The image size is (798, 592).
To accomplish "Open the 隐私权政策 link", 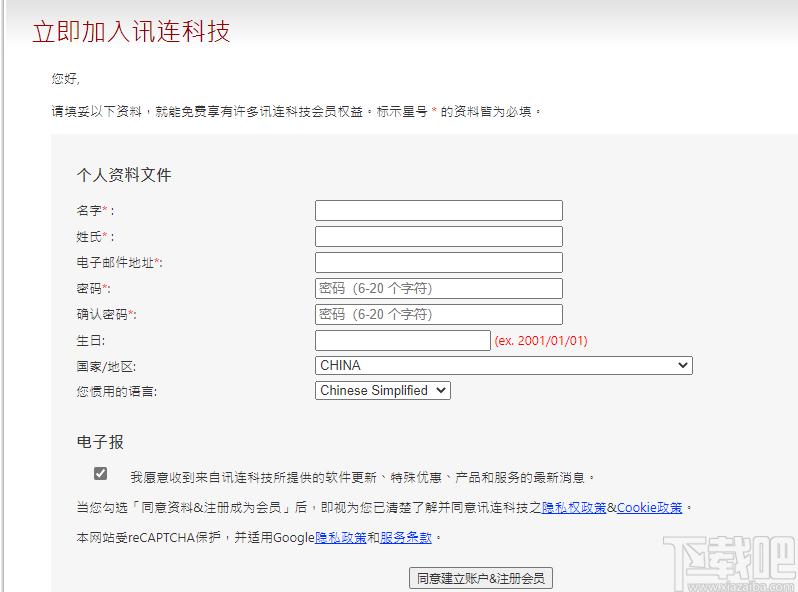I will pyautogui.click(x=574, y=508).
